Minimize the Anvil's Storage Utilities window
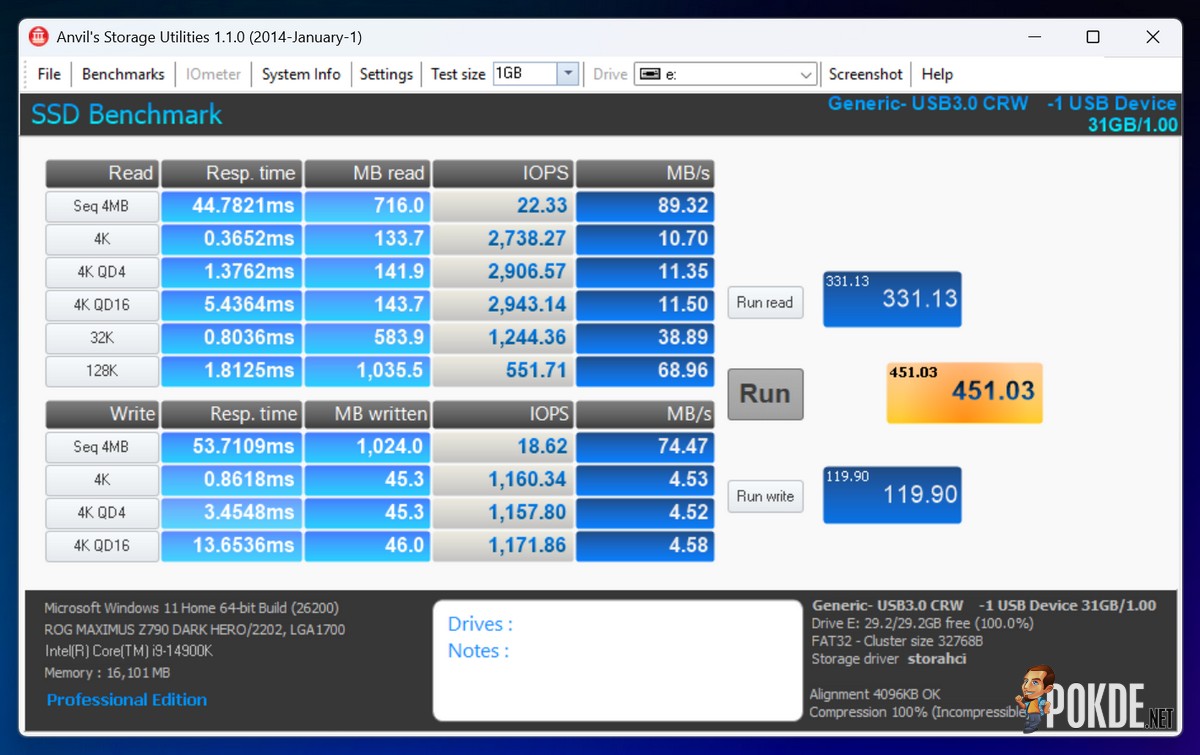Screen dimensions: 1200x755 click(1033, 37)
